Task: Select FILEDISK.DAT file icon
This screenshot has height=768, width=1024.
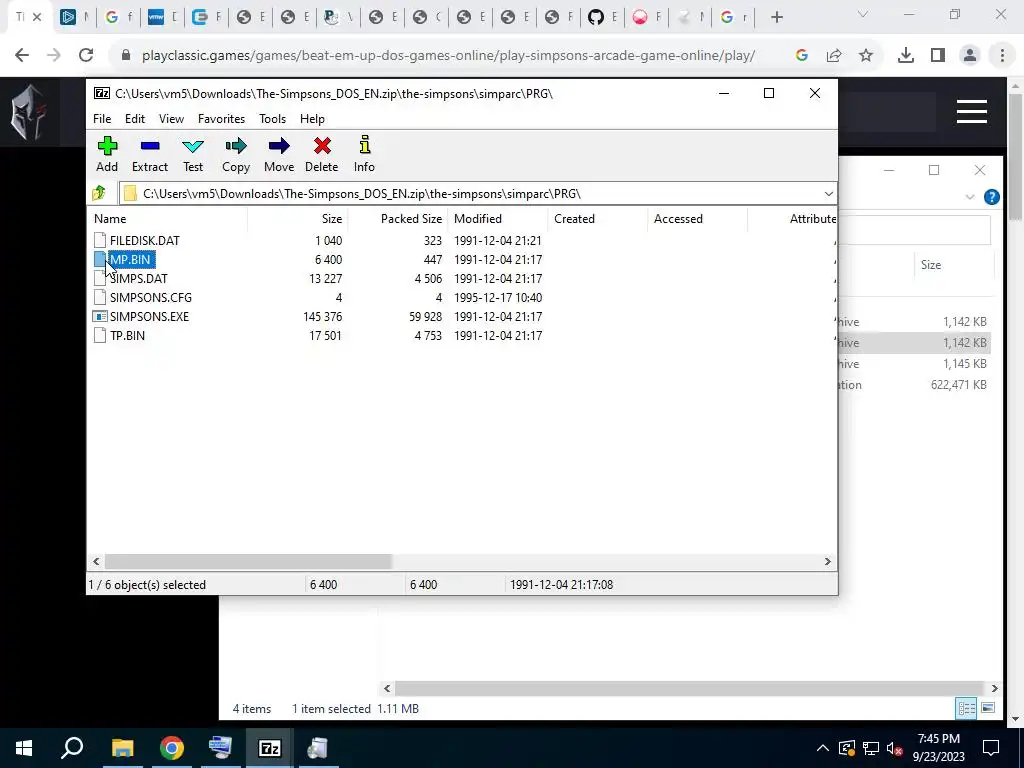Action: point(99,241)
